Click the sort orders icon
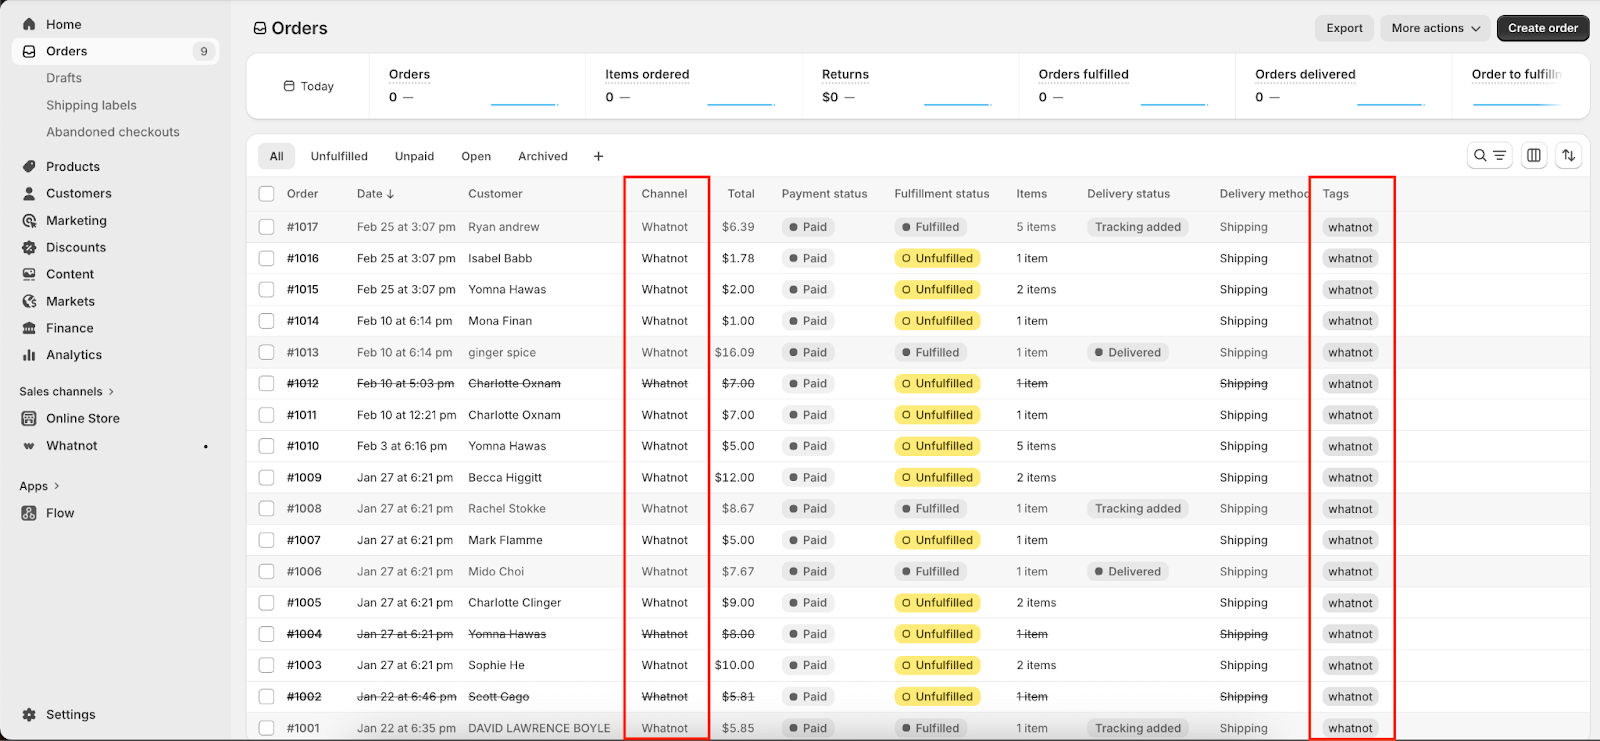 pyautogui.click(x=1568, y=155)
